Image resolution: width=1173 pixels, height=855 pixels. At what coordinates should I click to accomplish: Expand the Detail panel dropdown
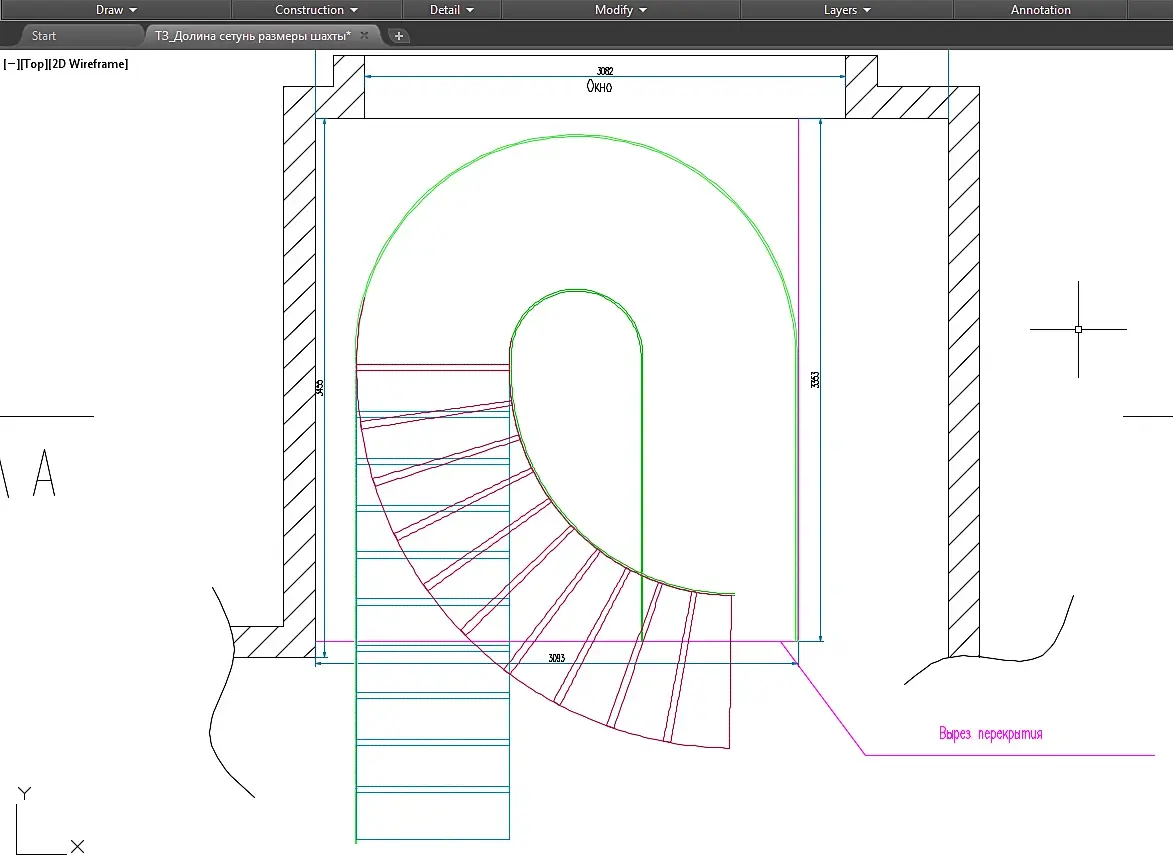(x=451, y=10)
